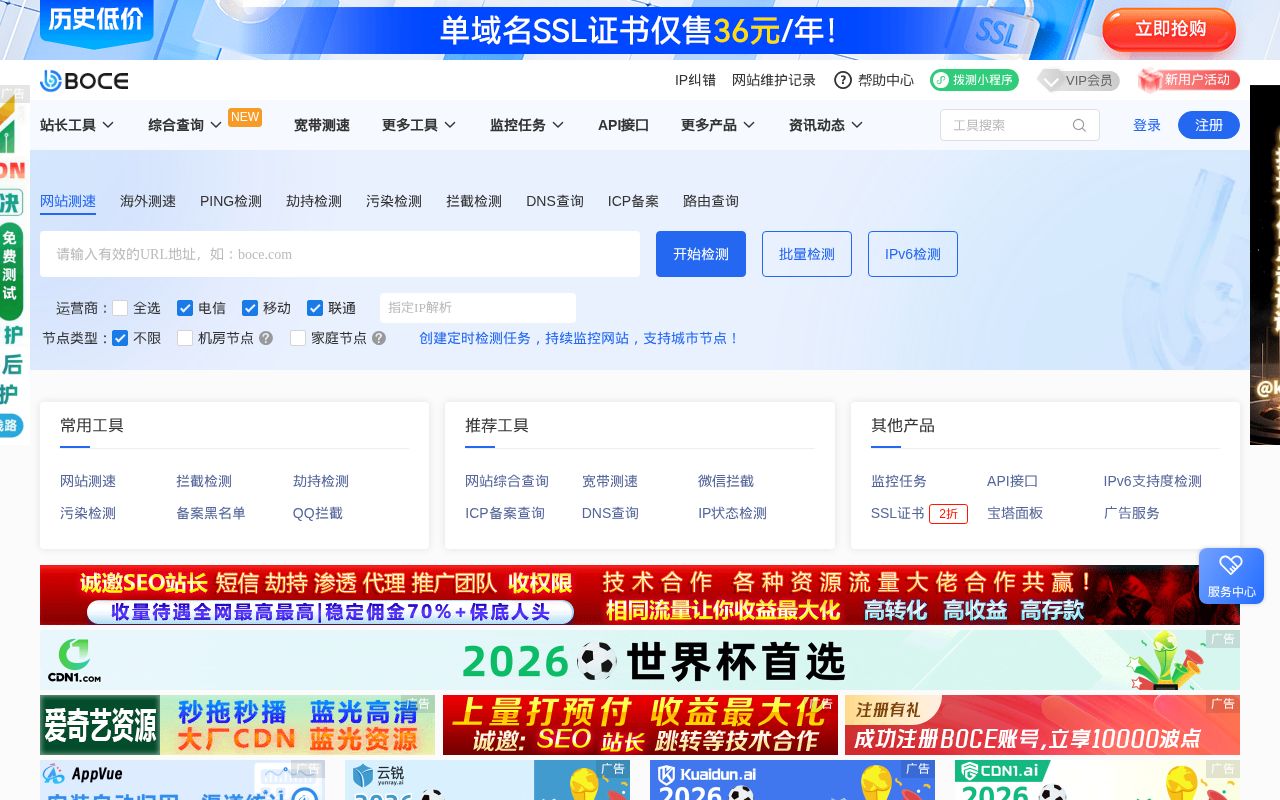This screenshot has width=1280, height=800.
Task: Enable the 机房节点 node type checkbox
Action: pos(185,338)
